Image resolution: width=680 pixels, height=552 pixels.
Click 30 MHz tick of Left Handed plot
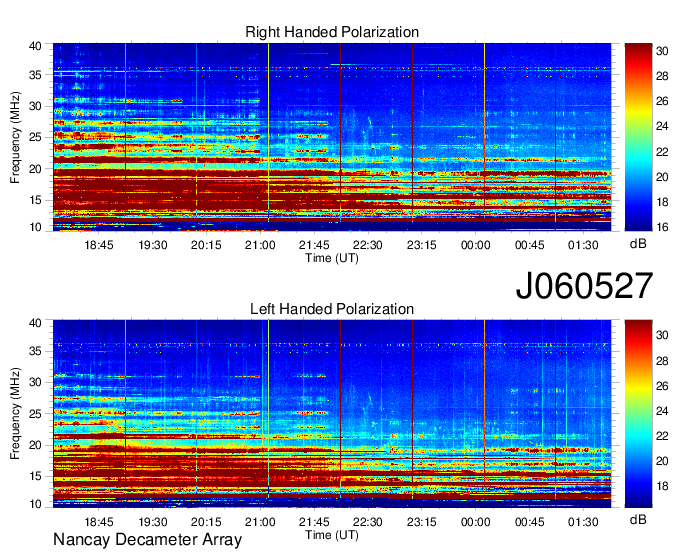coord(35,382)
